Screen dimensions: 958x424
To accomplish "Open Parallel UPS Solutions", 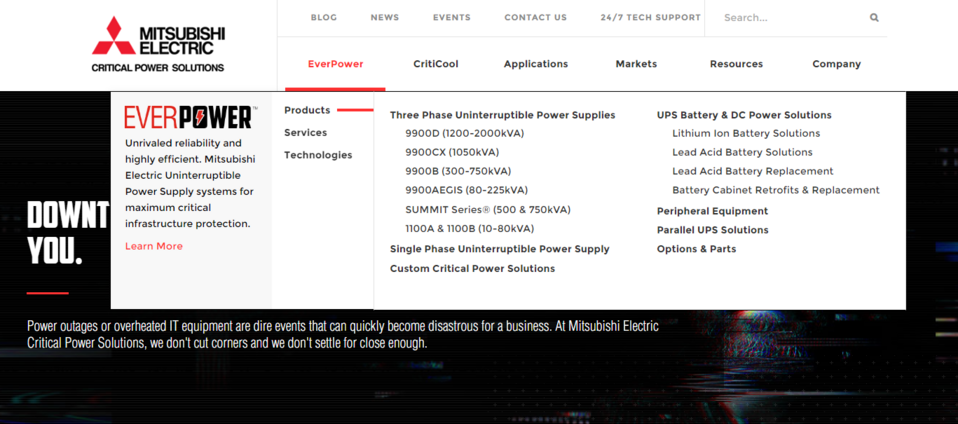I will 712,230.
